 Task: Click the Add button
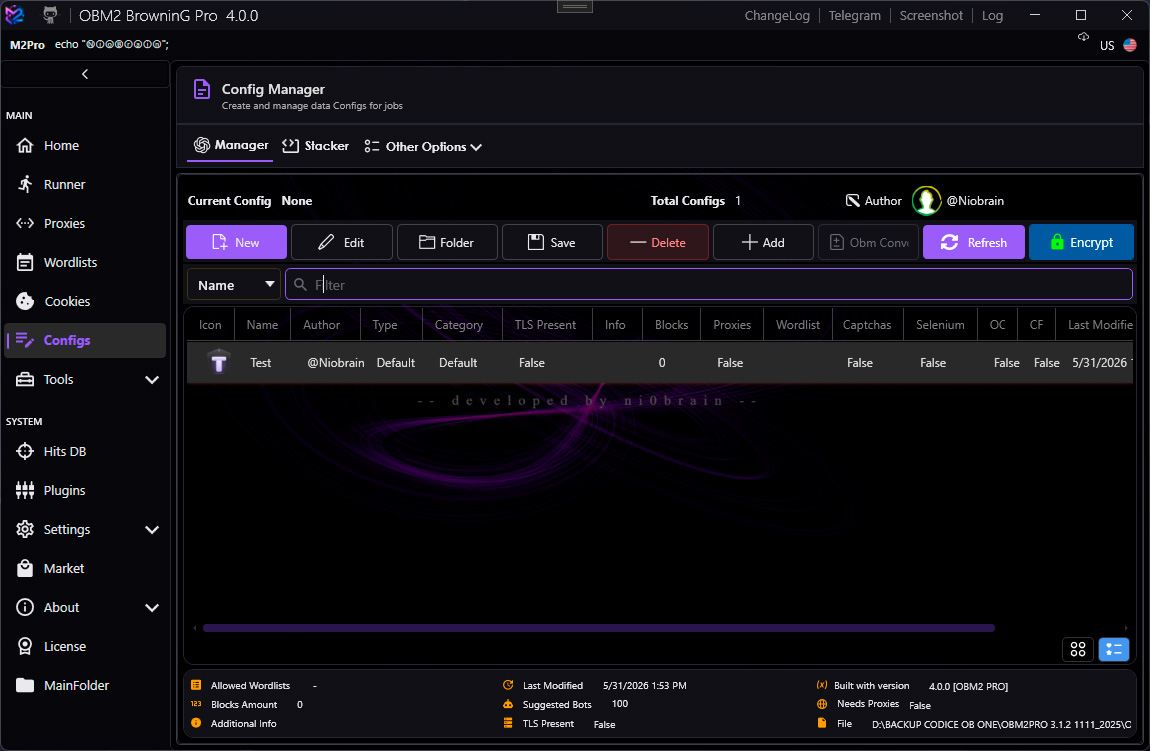(763, 242)
